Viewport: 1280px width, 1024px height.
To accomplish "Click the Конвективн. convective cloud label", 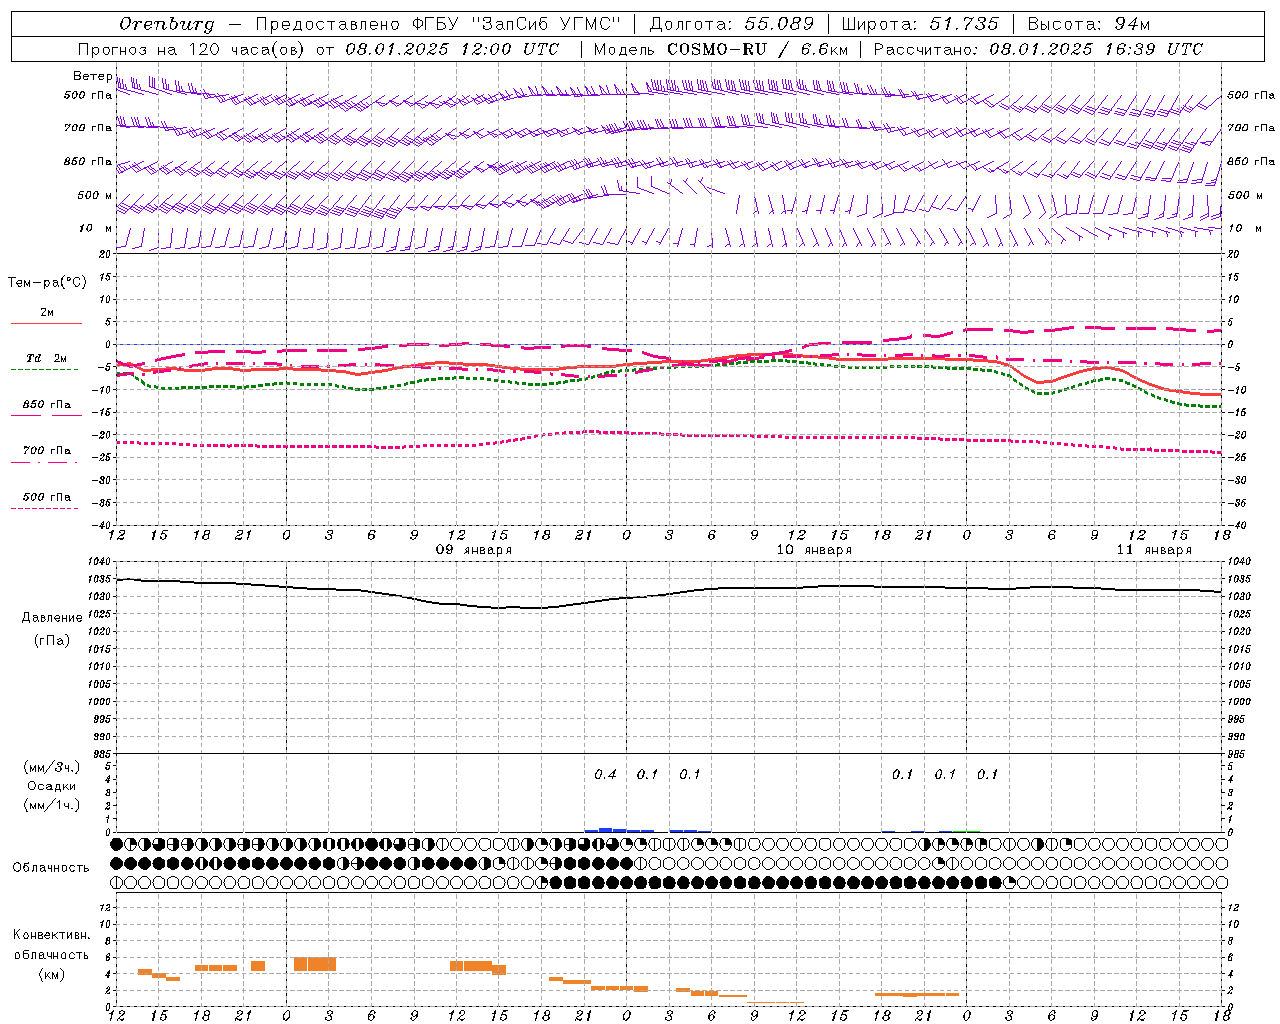I will coord(51,935).
